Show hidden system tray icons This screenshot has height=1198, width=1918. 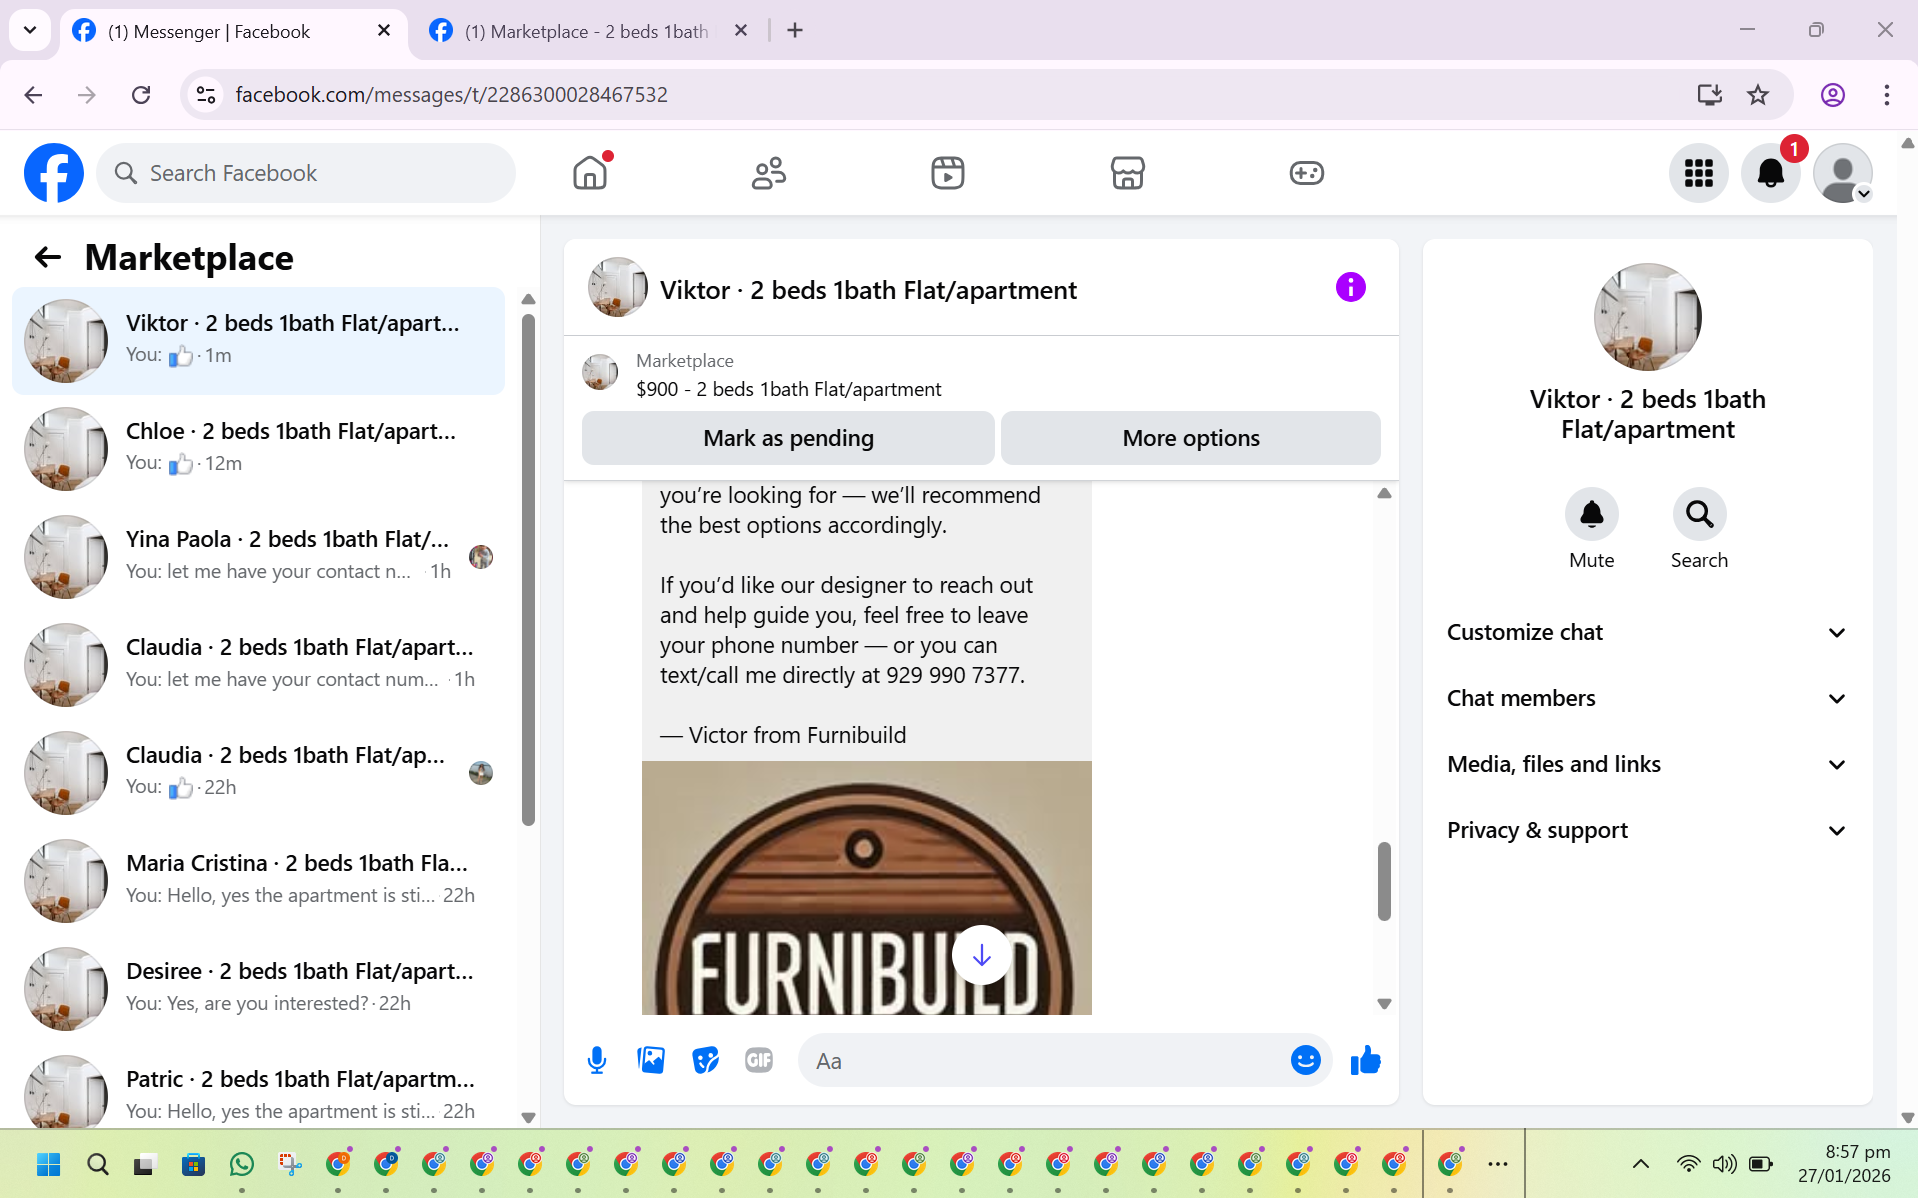[x=1640, y=1163]
